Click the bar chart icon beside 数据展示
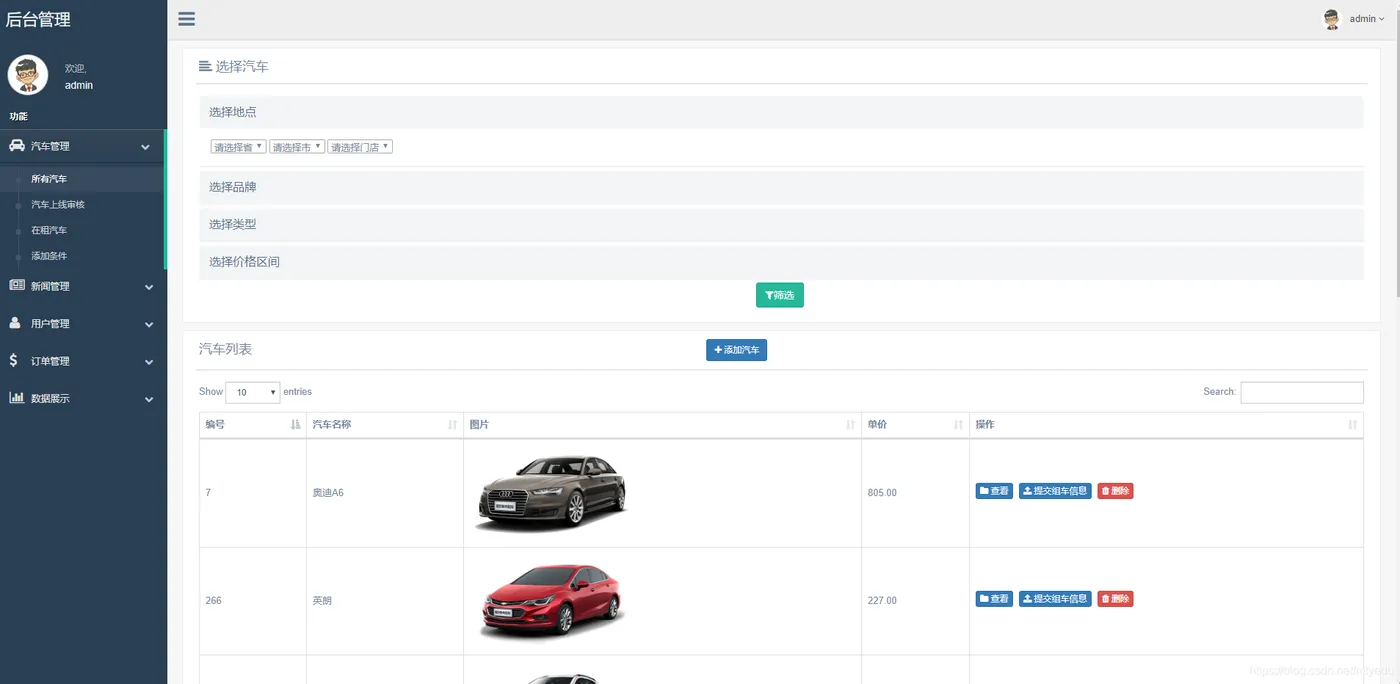1400x684 pixels. click(x=17, y=398)
